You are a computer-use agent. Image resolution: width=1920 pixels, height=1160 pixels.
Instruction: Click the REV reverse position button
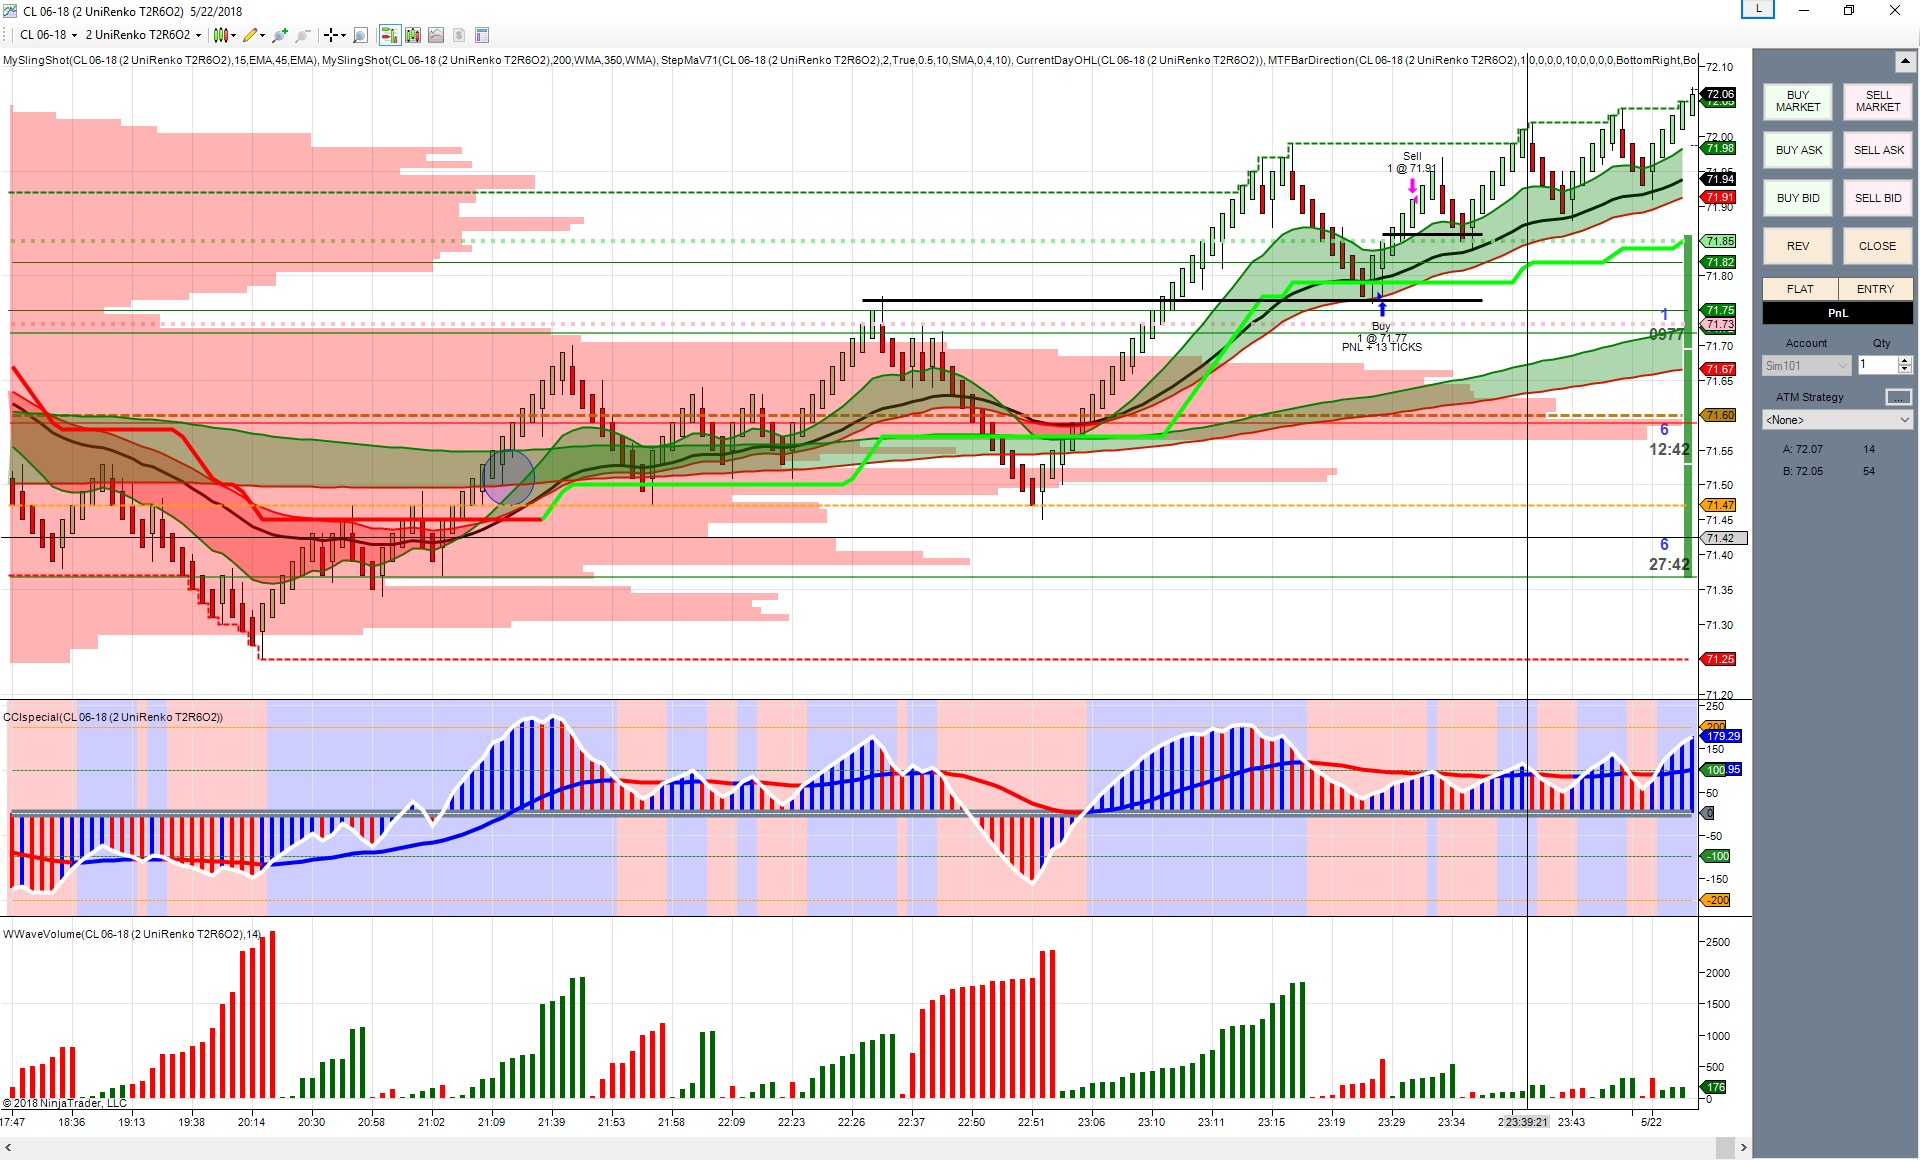(1797, 246)
